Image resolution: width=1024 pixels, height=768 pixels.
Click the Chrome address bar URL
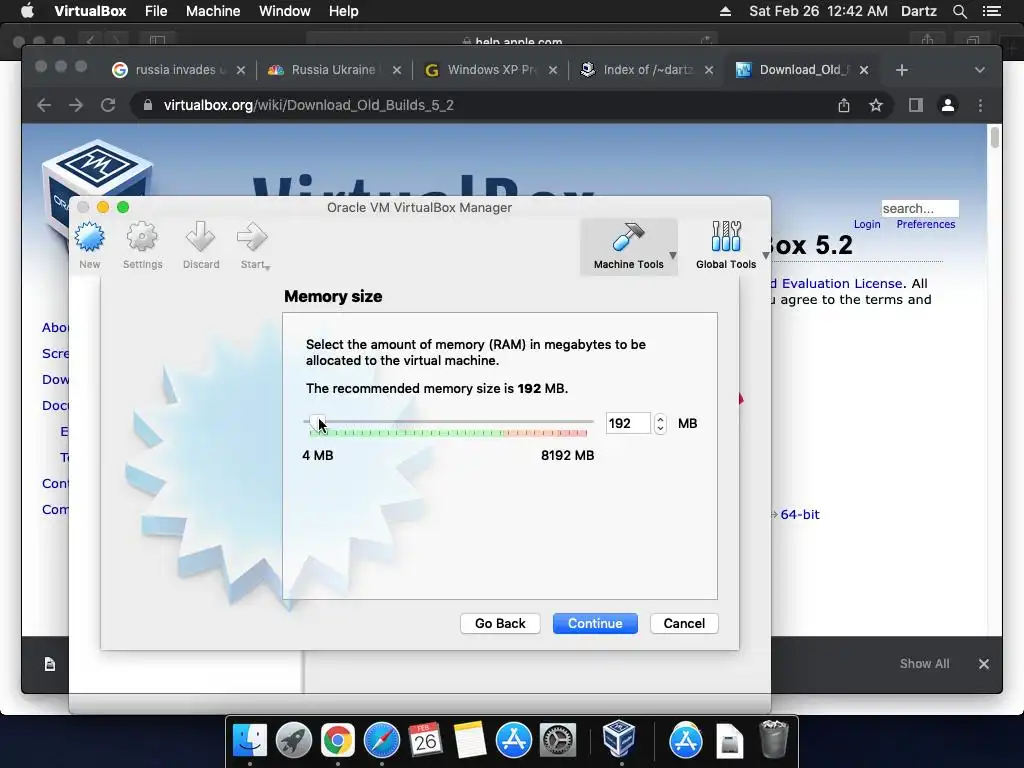click(308, 105)
